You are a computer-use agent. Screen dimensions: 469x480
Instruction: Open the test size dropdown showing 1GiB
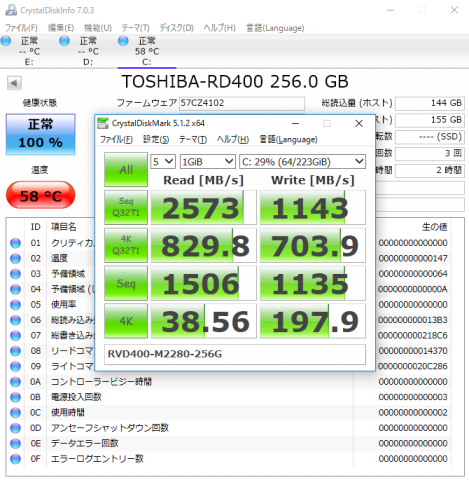[208, 162]
